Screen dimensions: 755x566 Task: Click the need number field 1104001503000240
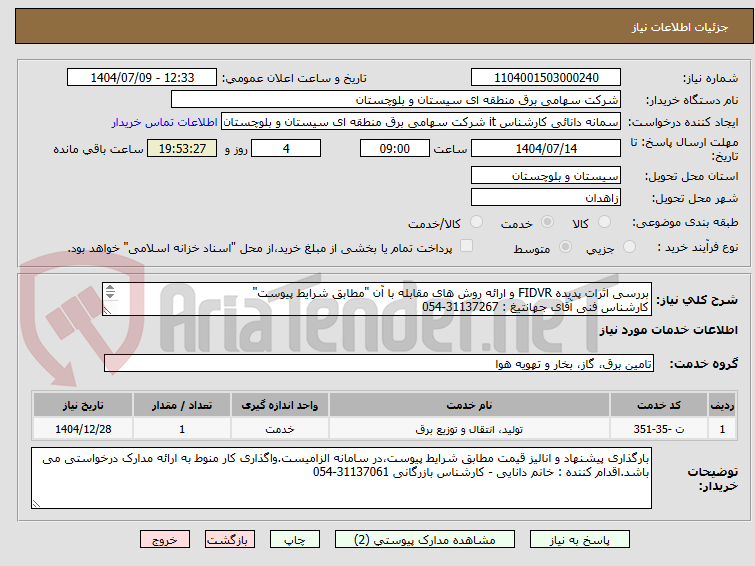click(x=546, y=78)
